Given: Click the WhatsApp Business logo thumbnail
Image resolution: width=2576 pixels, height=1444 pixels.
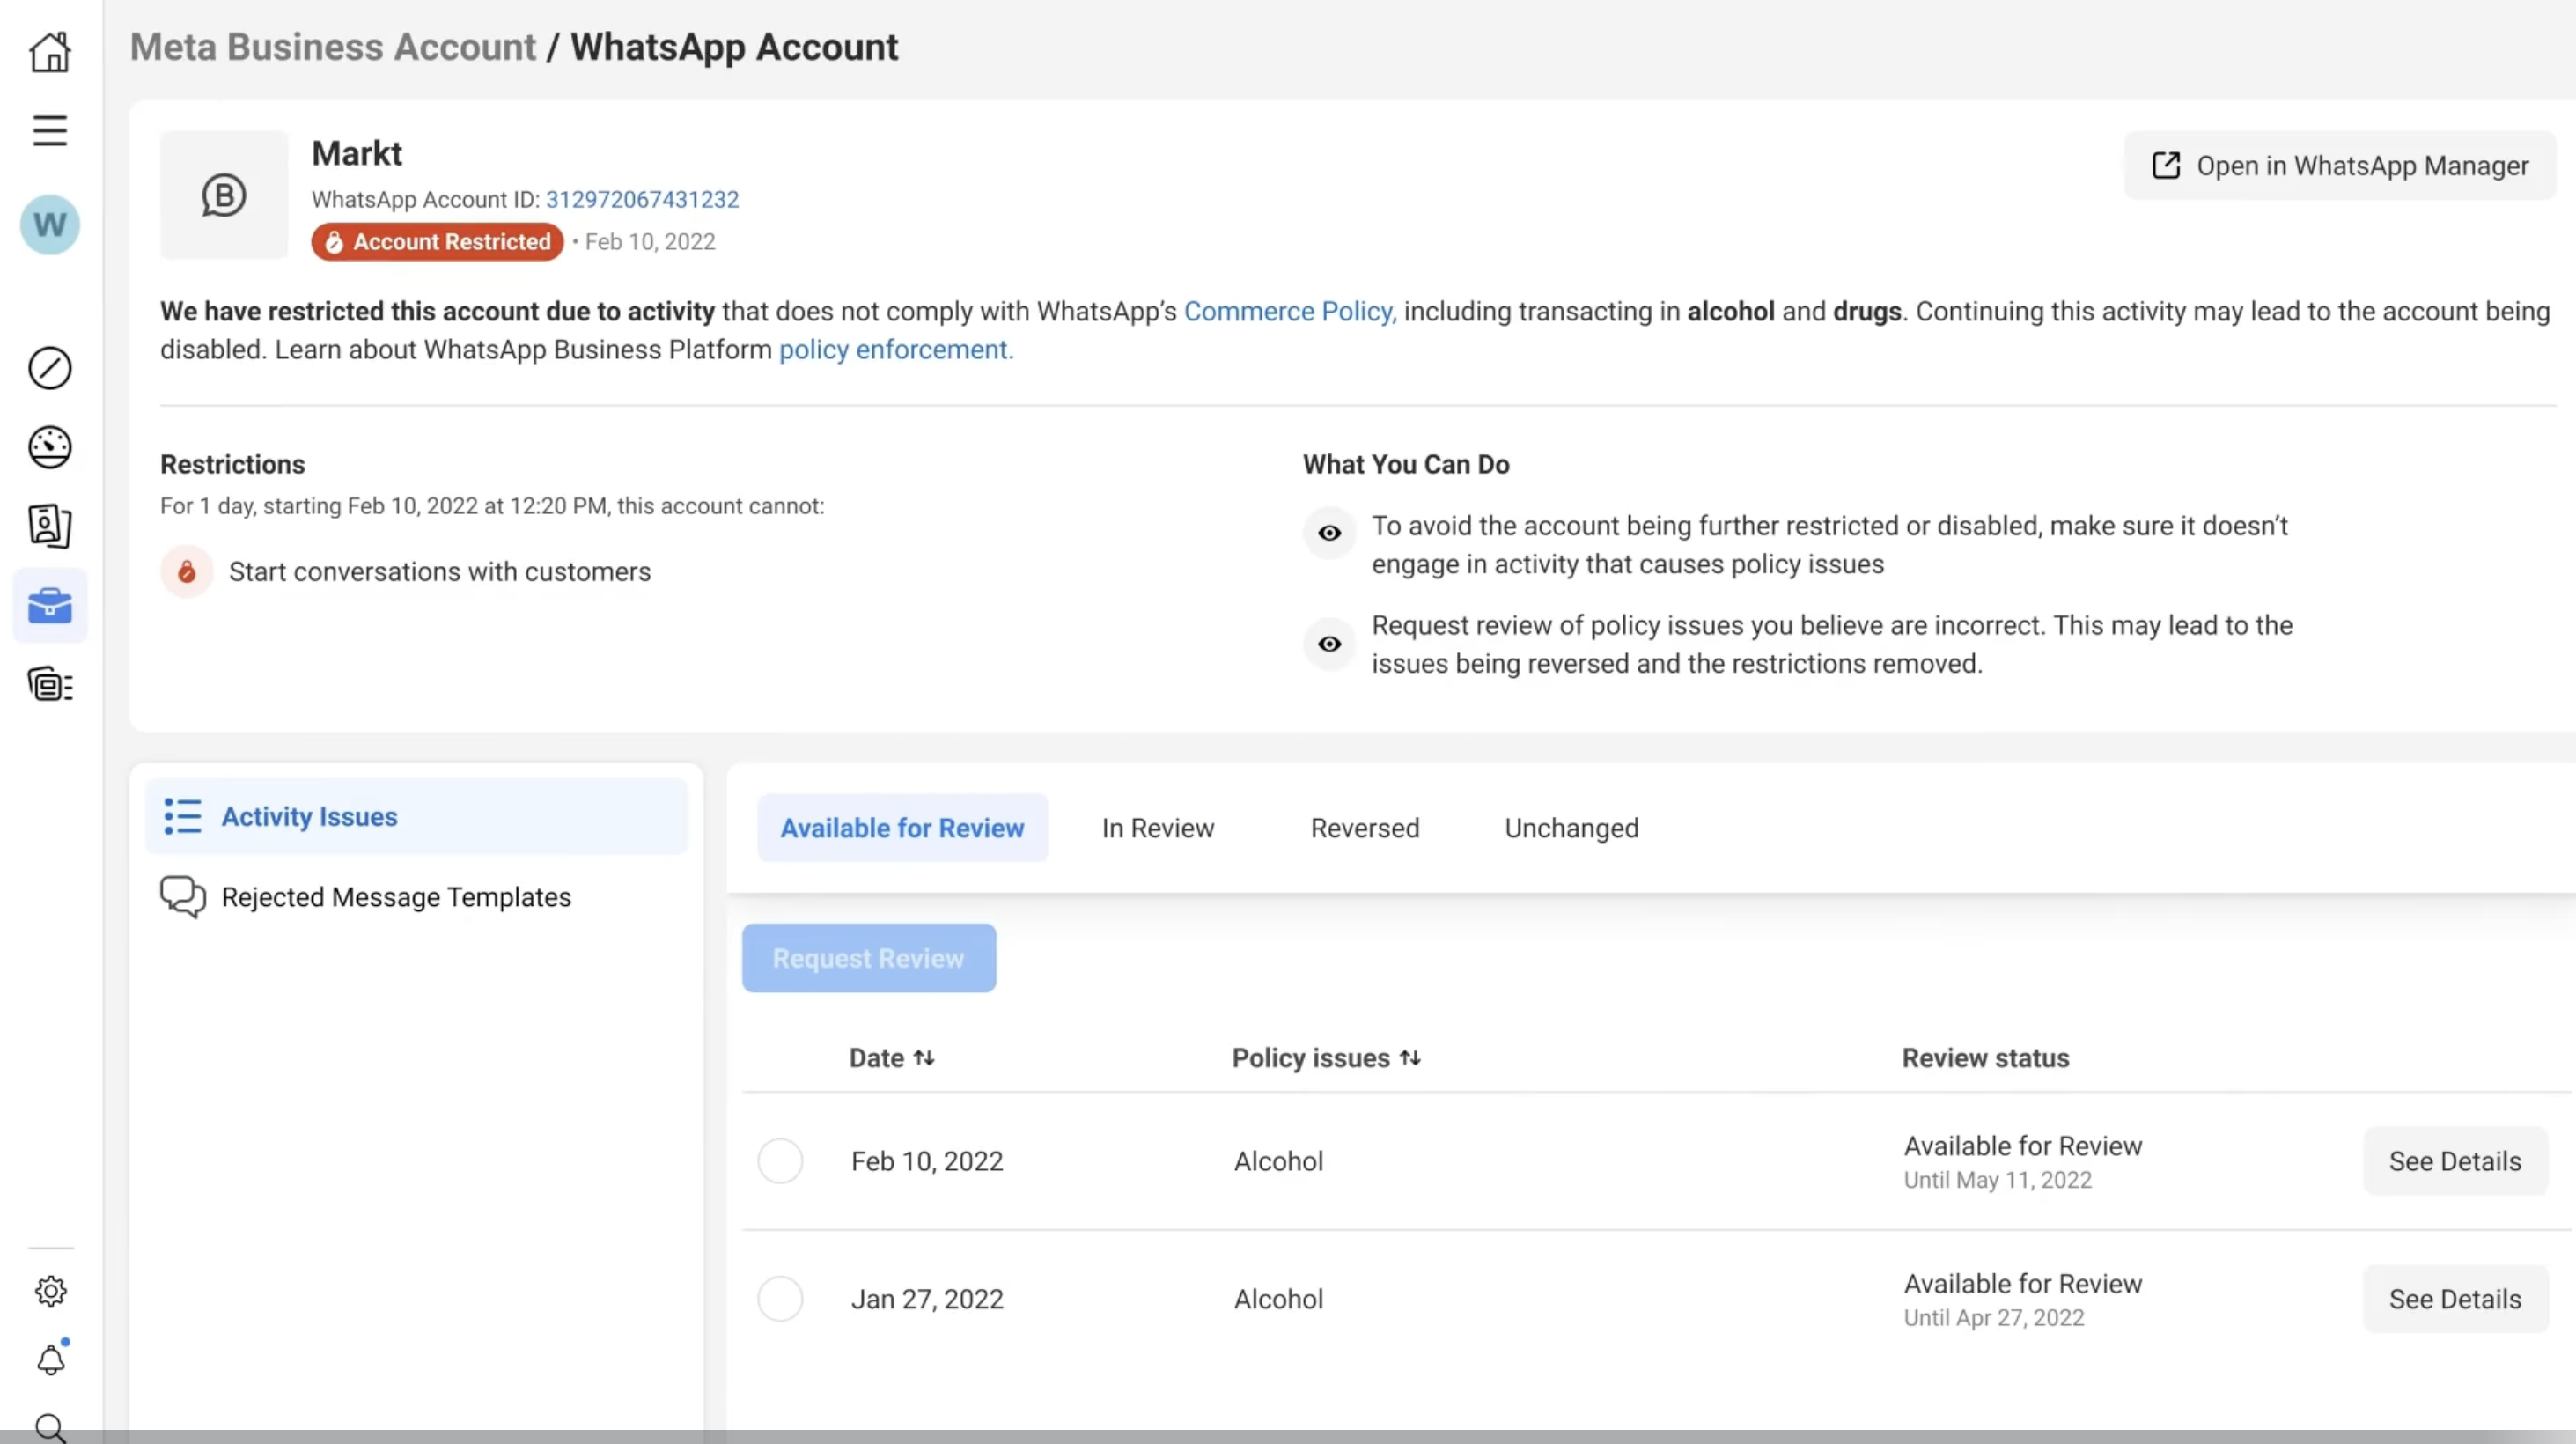Looking at the screenshot, I should pyautogui.click(x=224, y=195).
